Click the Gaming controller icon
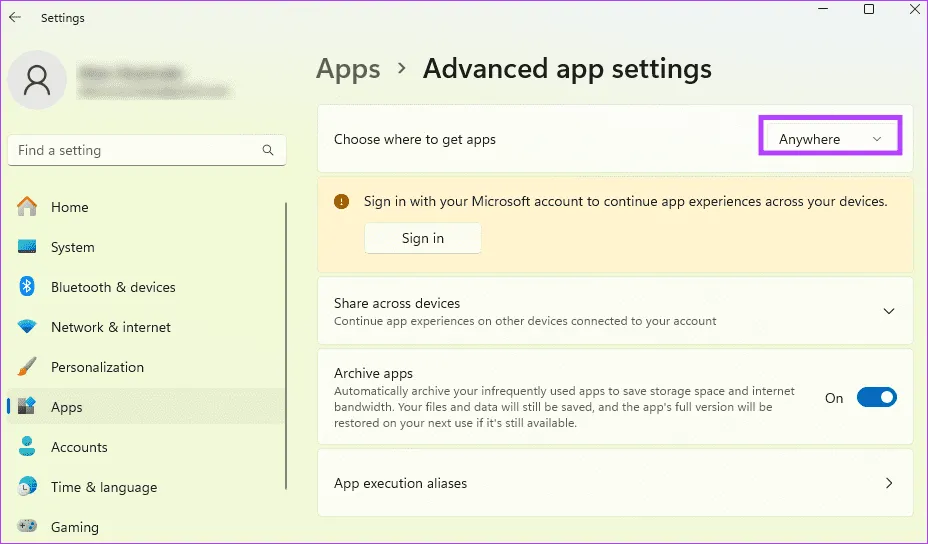928x544 pixels. 28,526
